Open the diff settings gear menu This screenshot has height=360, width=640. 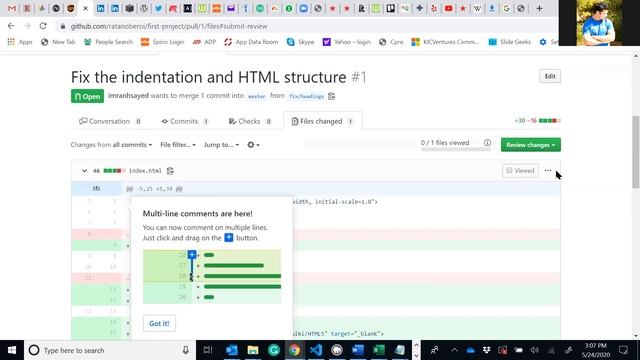[253, 145]
